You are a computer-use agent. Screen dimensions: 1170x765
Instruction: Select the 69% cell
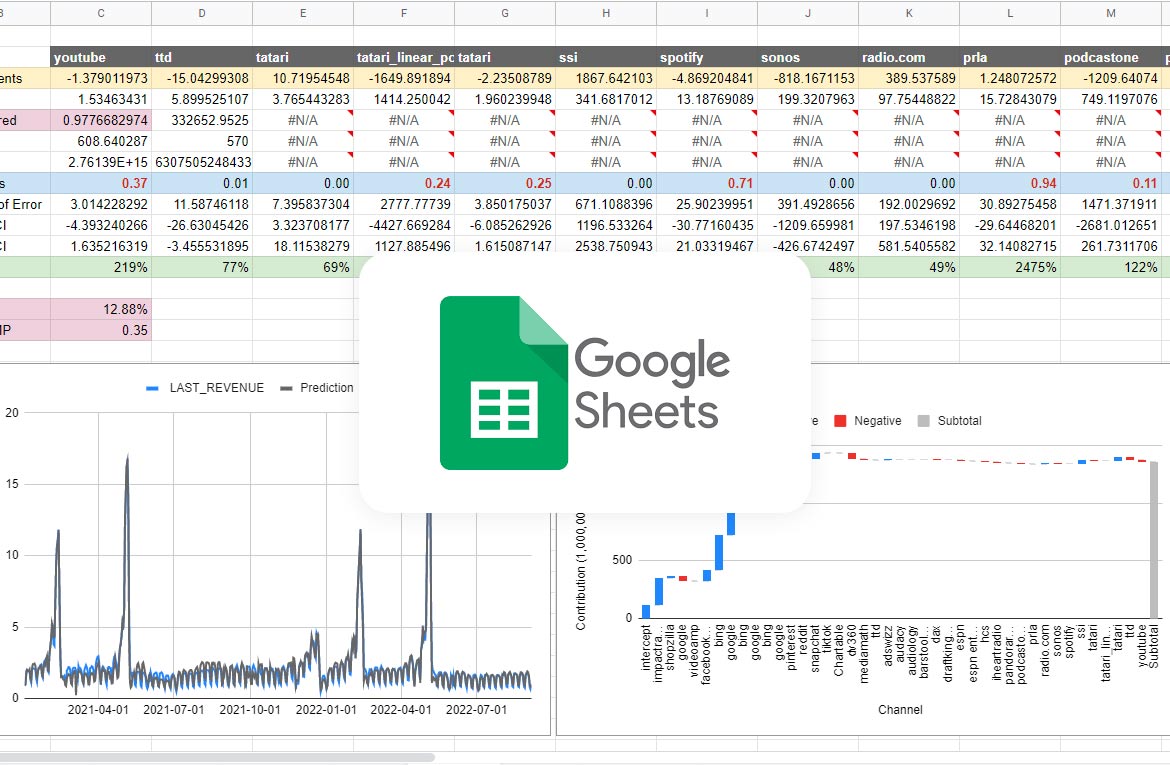coord(303,266)
